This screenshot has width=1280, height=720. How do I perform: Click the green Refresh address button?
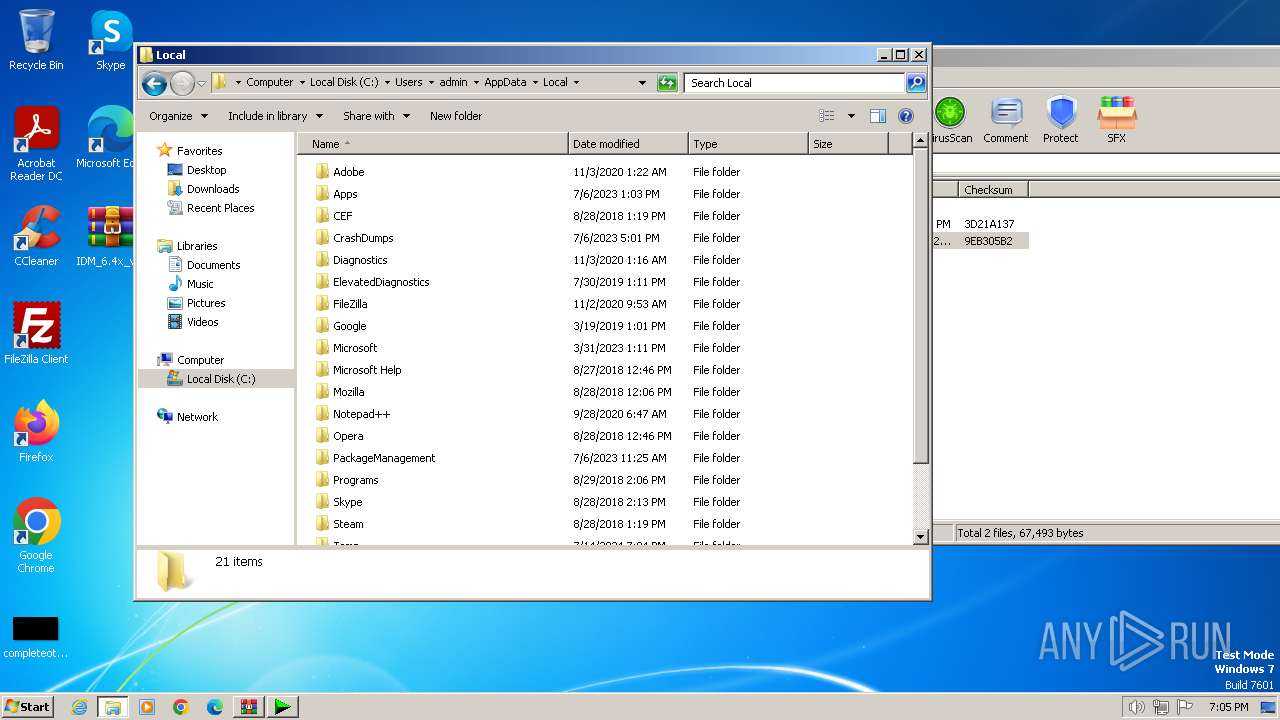(x=667, y=83)
